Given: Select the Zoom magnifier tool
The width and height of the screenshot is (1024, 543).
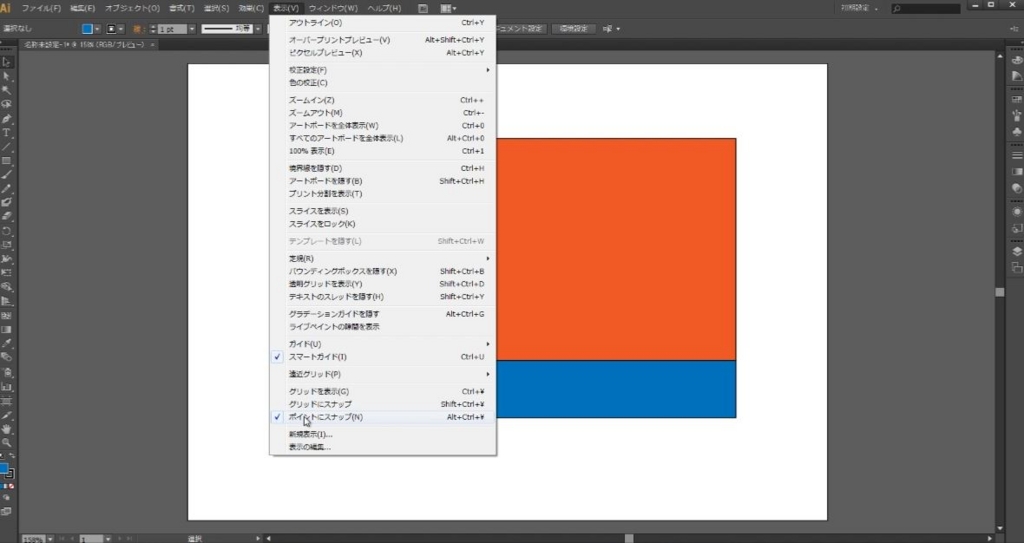Looking at the screenshot, I should (x=7, y=442).
